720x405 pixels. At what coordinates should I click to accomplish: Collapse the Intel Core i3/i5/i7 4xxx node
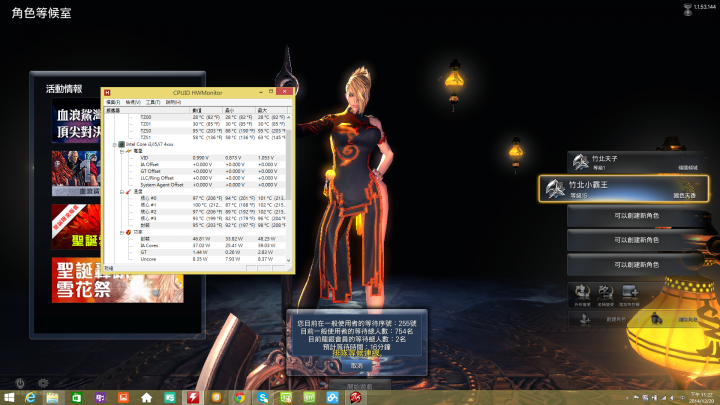(115, 144)
